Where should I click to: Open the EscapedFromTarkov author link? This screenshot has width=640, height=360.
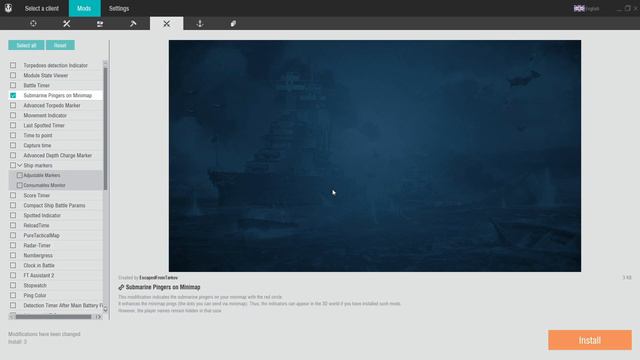(x=158, y=278)
